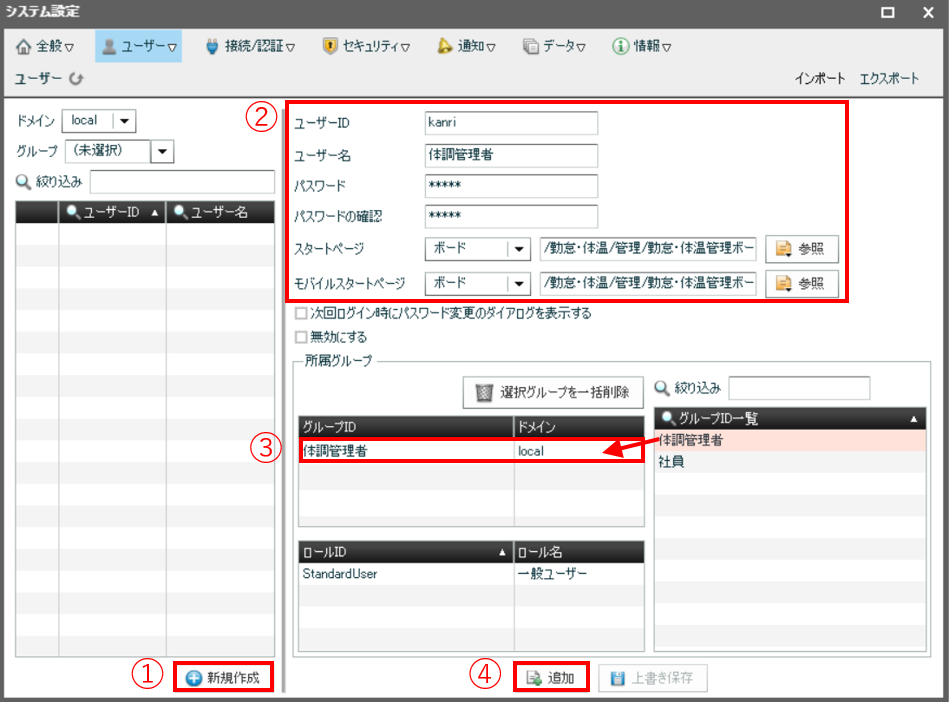Click the plus icon on 新規作成

click(x=193, y=677)
